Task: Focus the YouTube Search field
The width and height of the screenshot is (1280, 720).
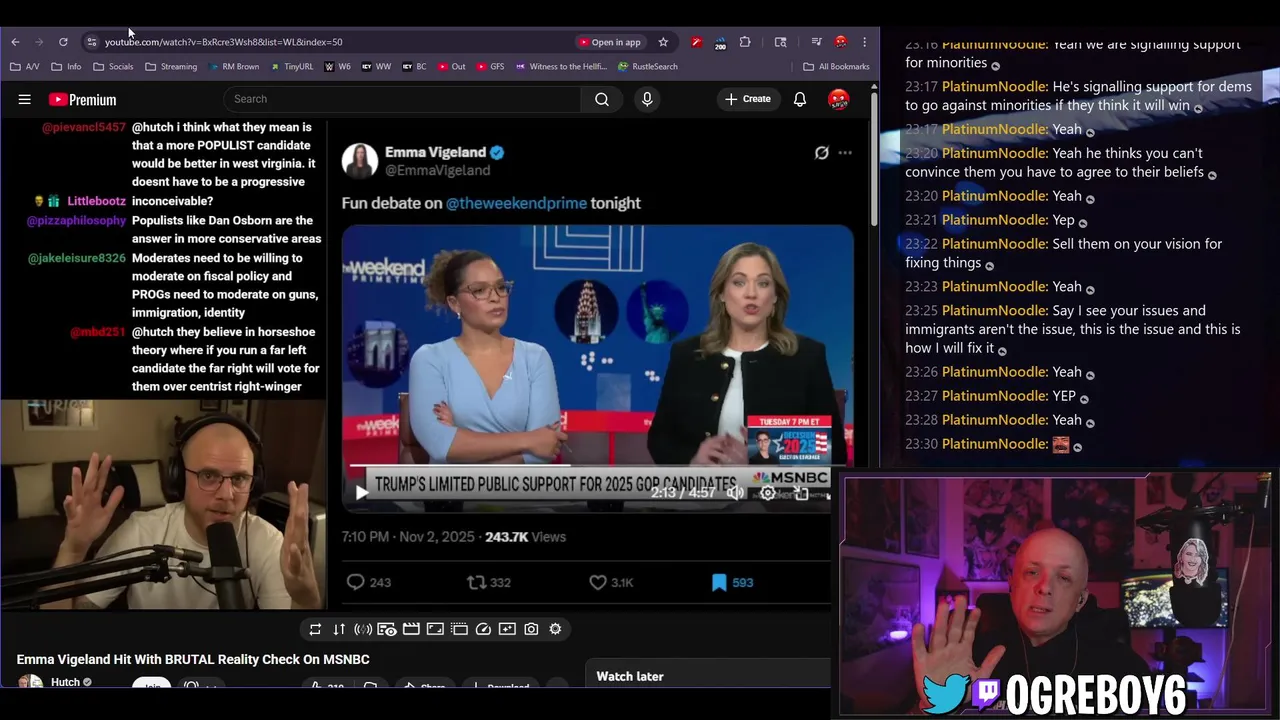Action: click(402, 99)
